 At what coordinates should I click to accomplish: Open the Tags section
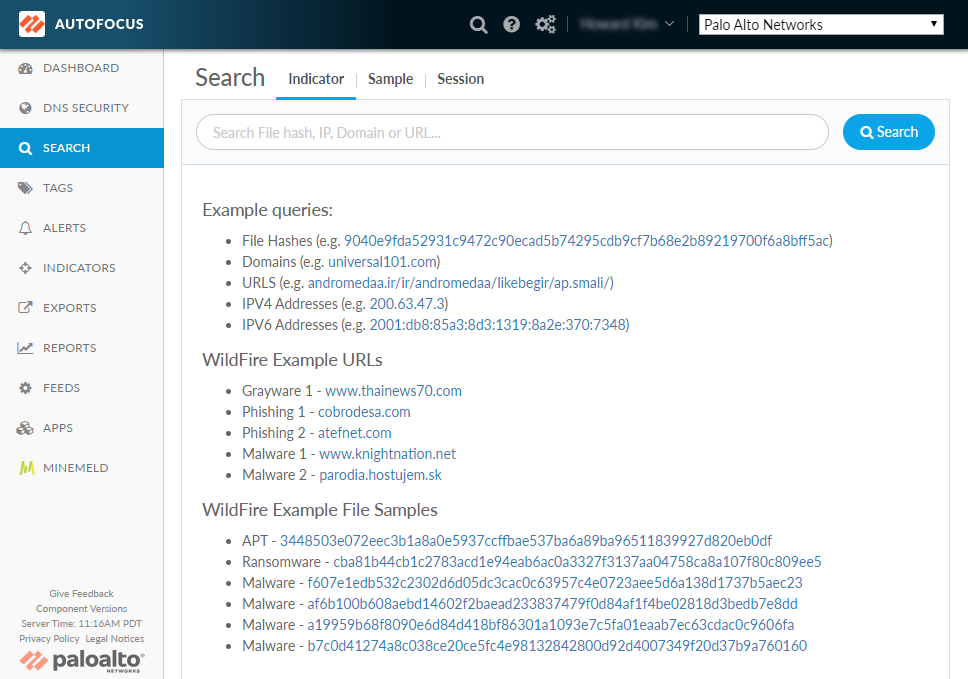pyautogui.click(x=58, y=188)
